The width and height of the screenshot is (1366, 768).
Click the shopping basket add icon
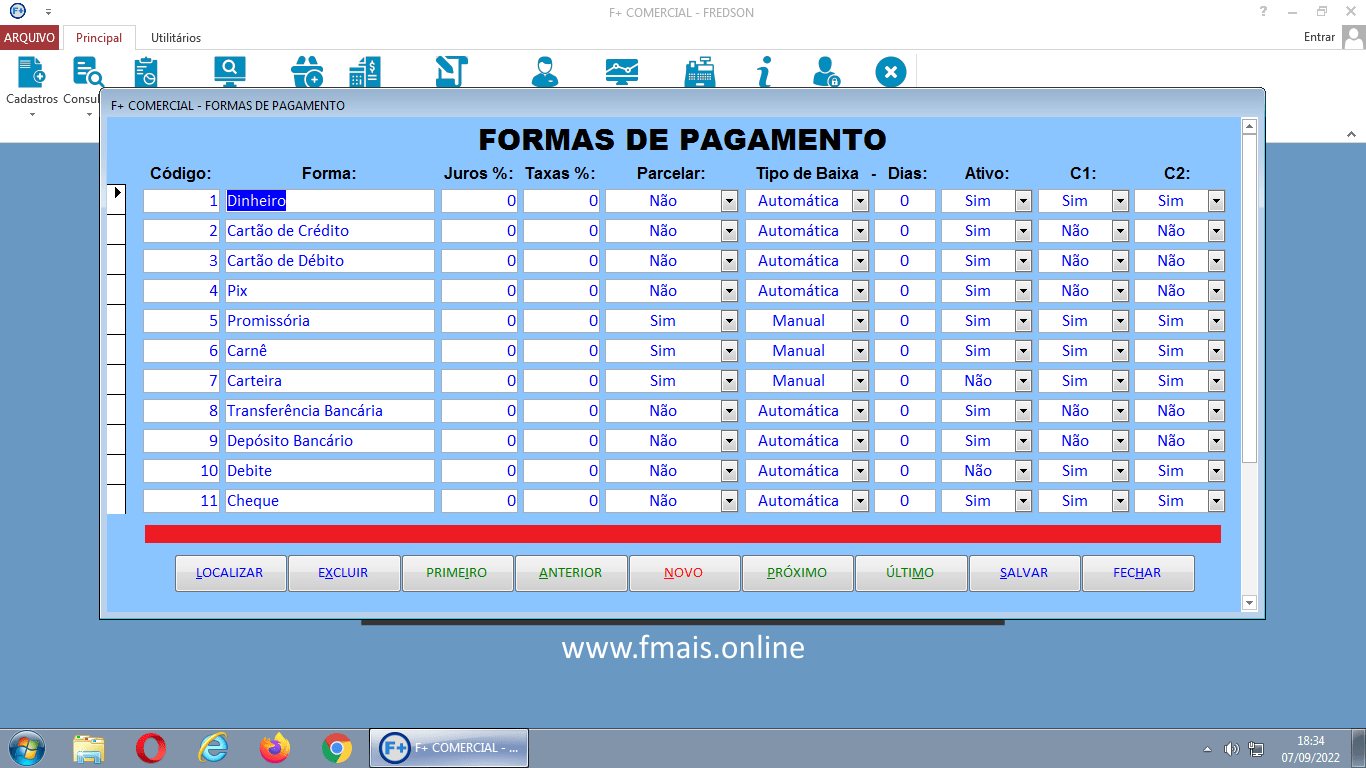[x=307, y=72]
